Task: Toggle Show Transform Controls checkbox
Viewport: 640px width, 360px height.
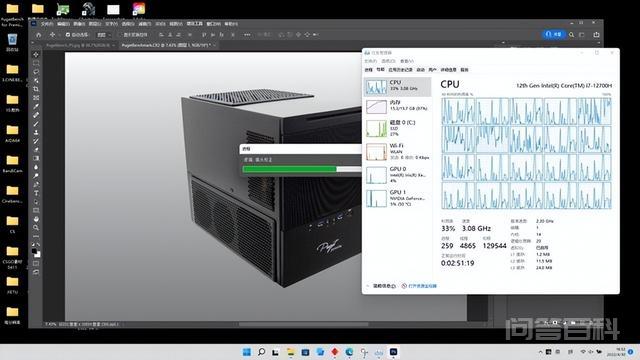Action: coord(120,35)
